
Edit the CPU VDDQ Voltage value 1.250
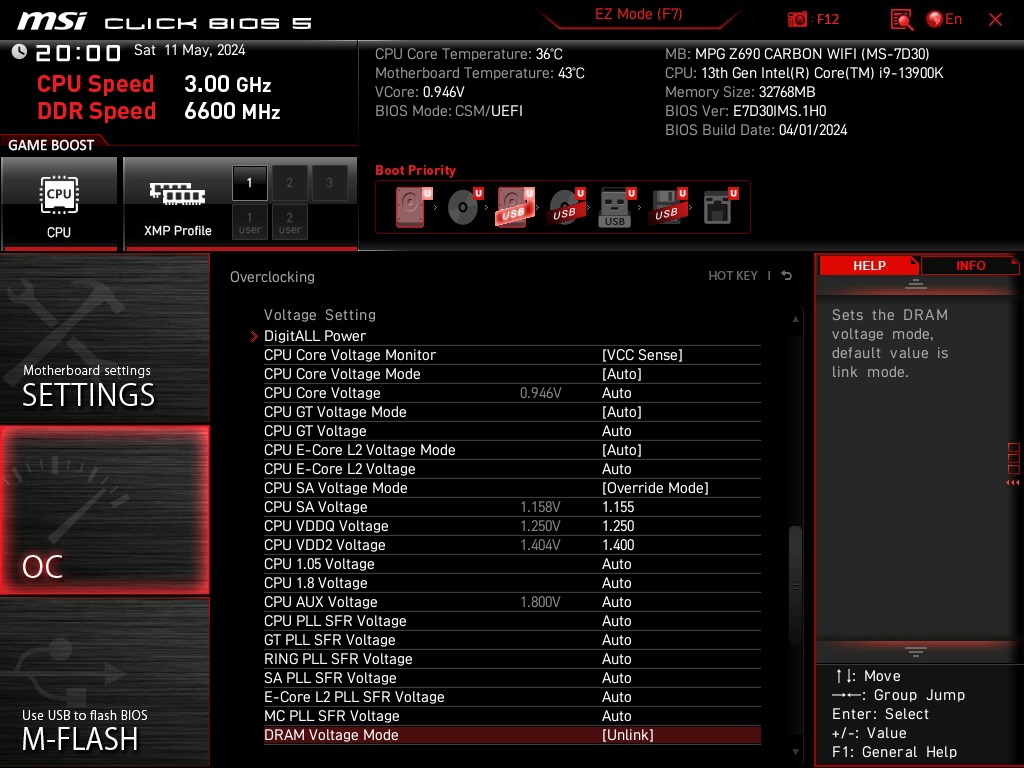tap(618, 526)
